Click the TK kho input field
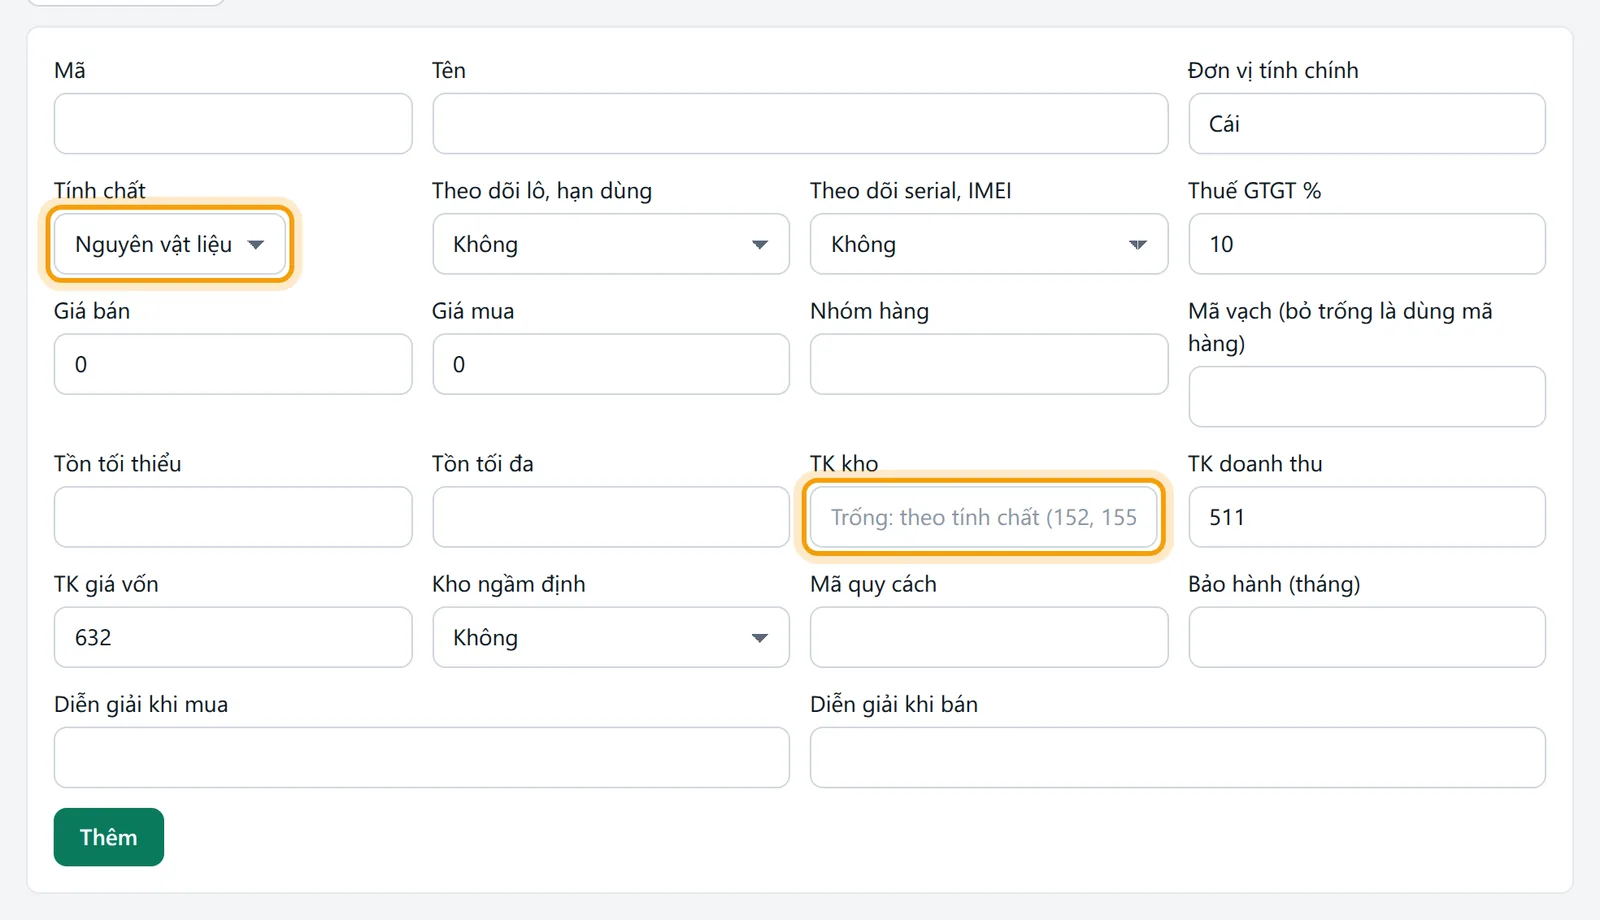 click(x=984, y=517)
